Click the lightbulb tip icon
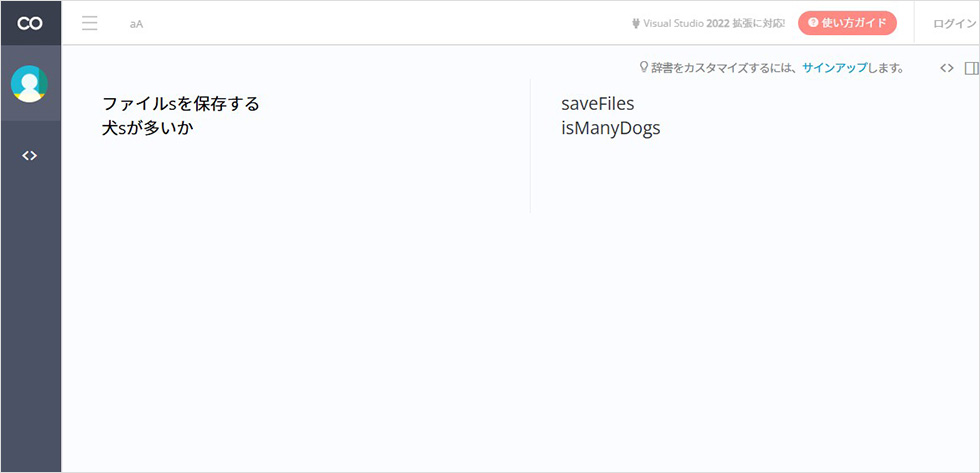Image resolution: width=980 pixels, height=473 pixels. tap(644, 67)
